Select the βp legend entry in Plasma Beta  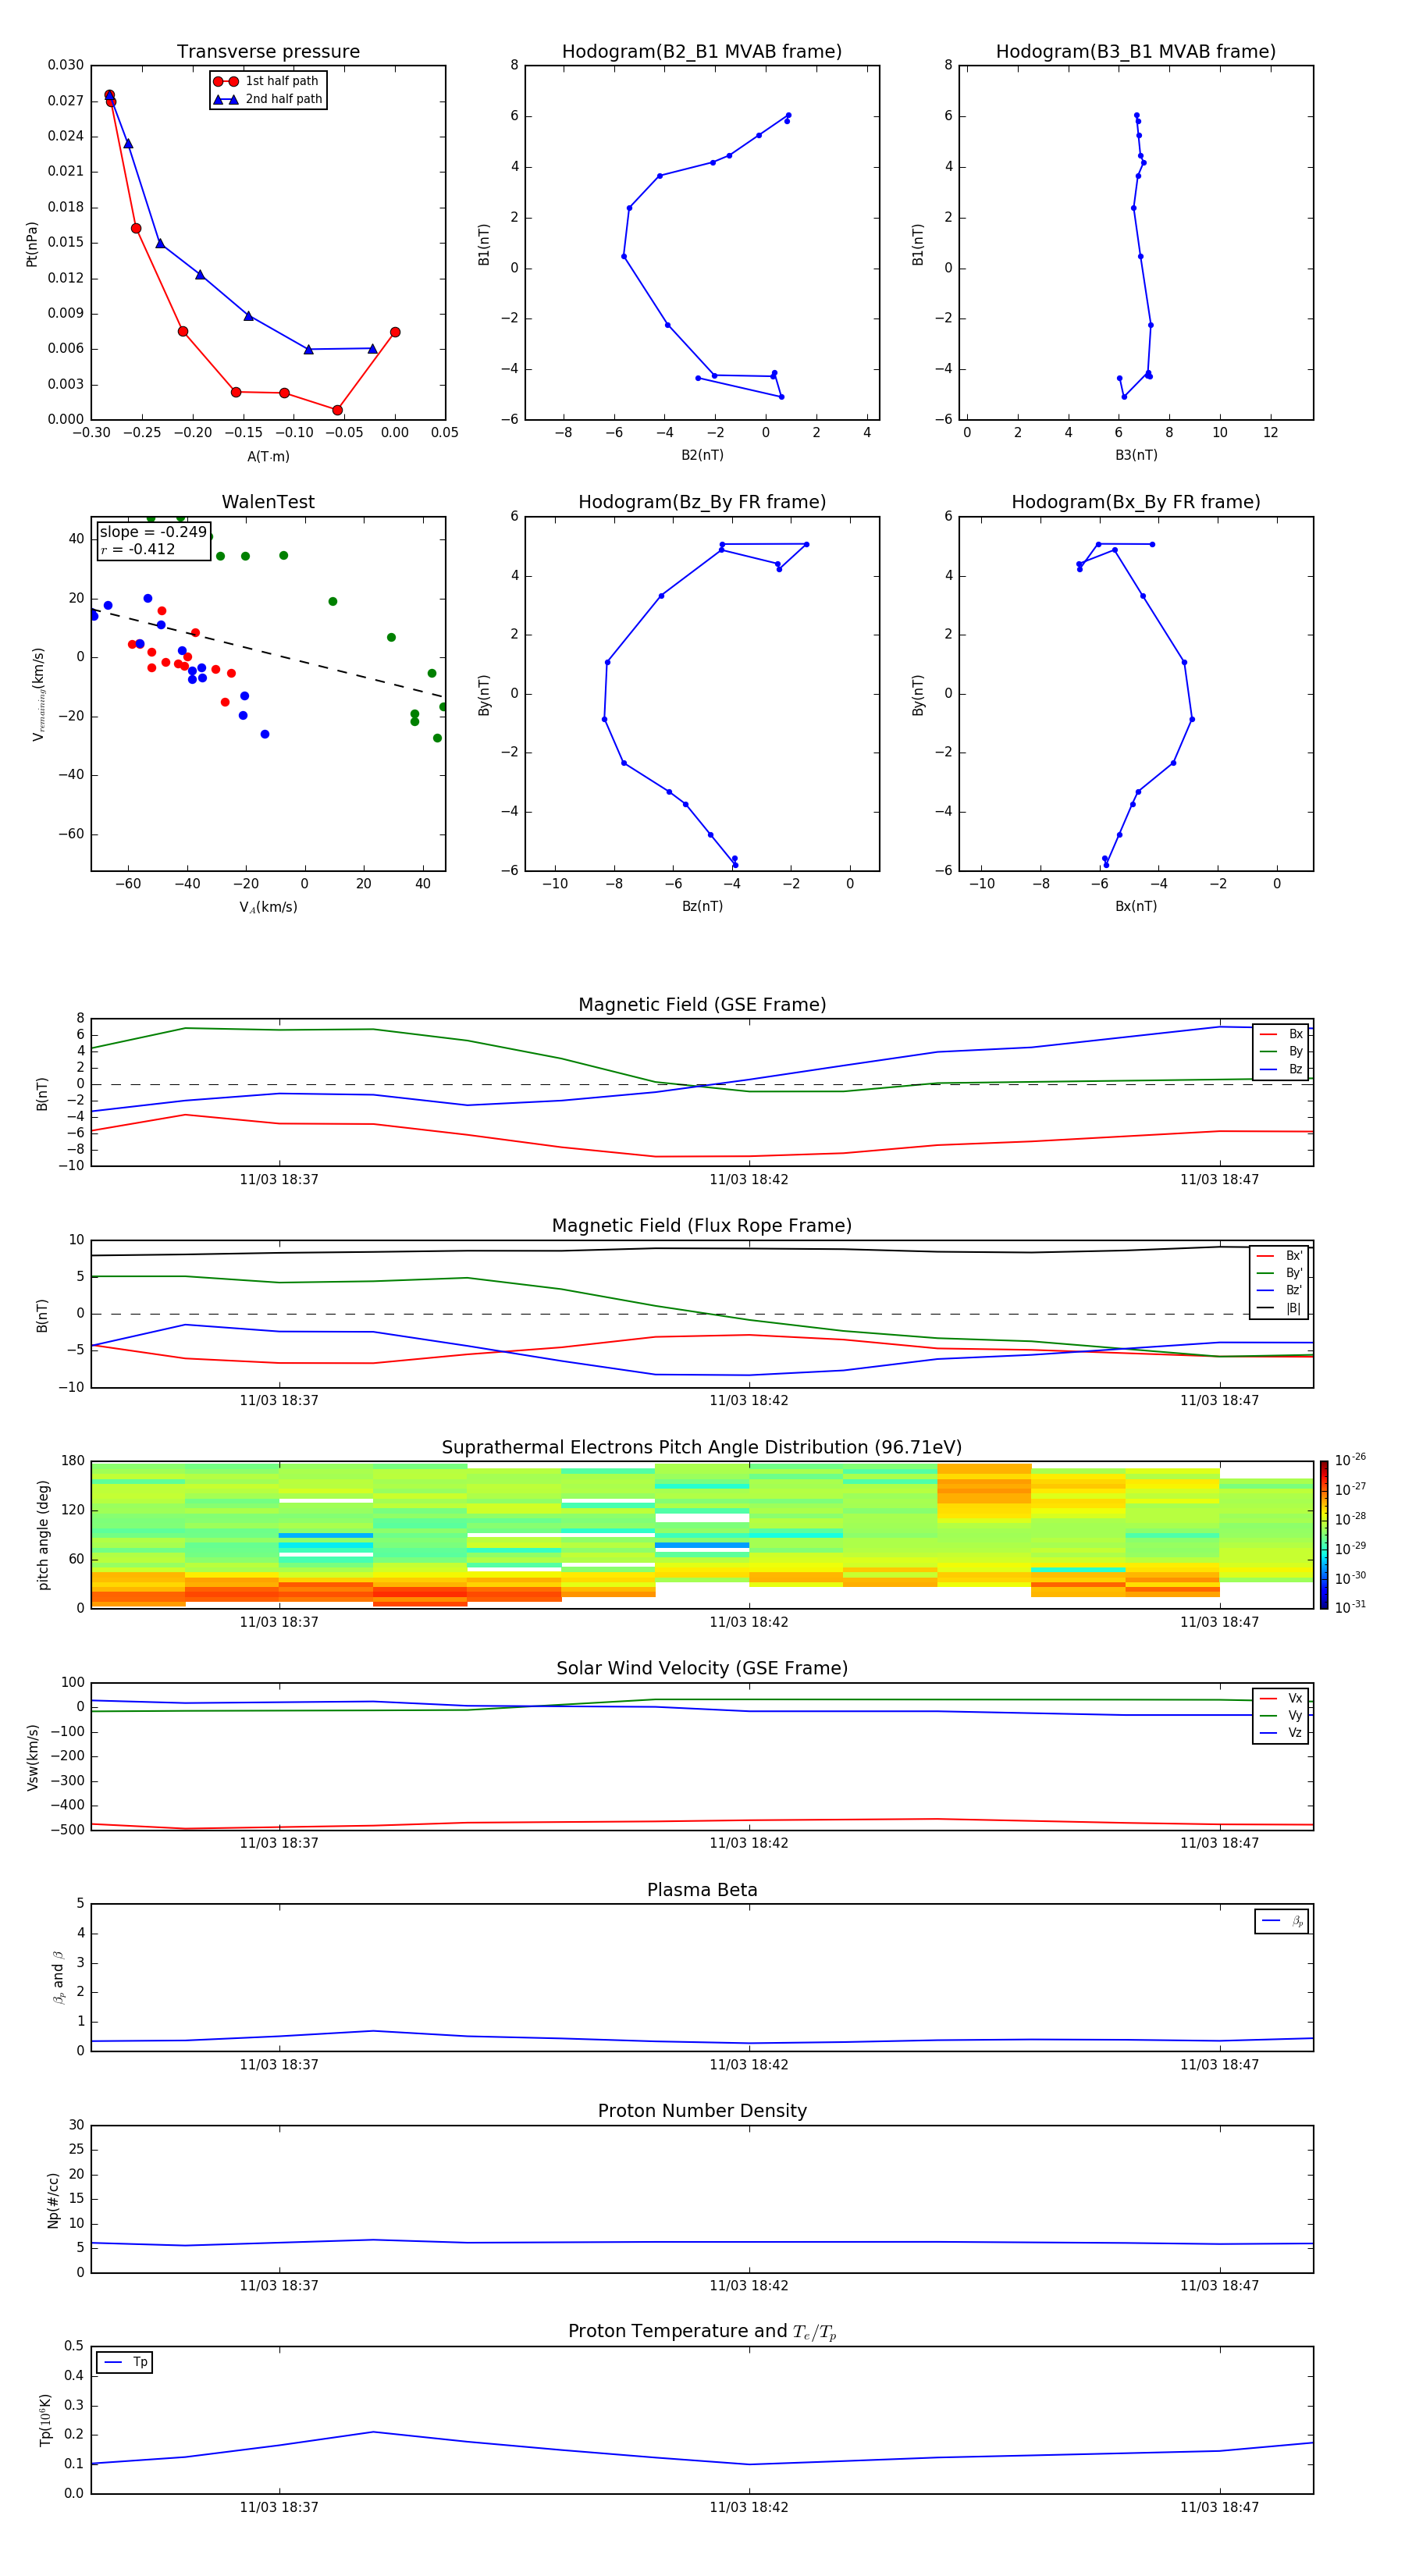coord(1283,1921)
